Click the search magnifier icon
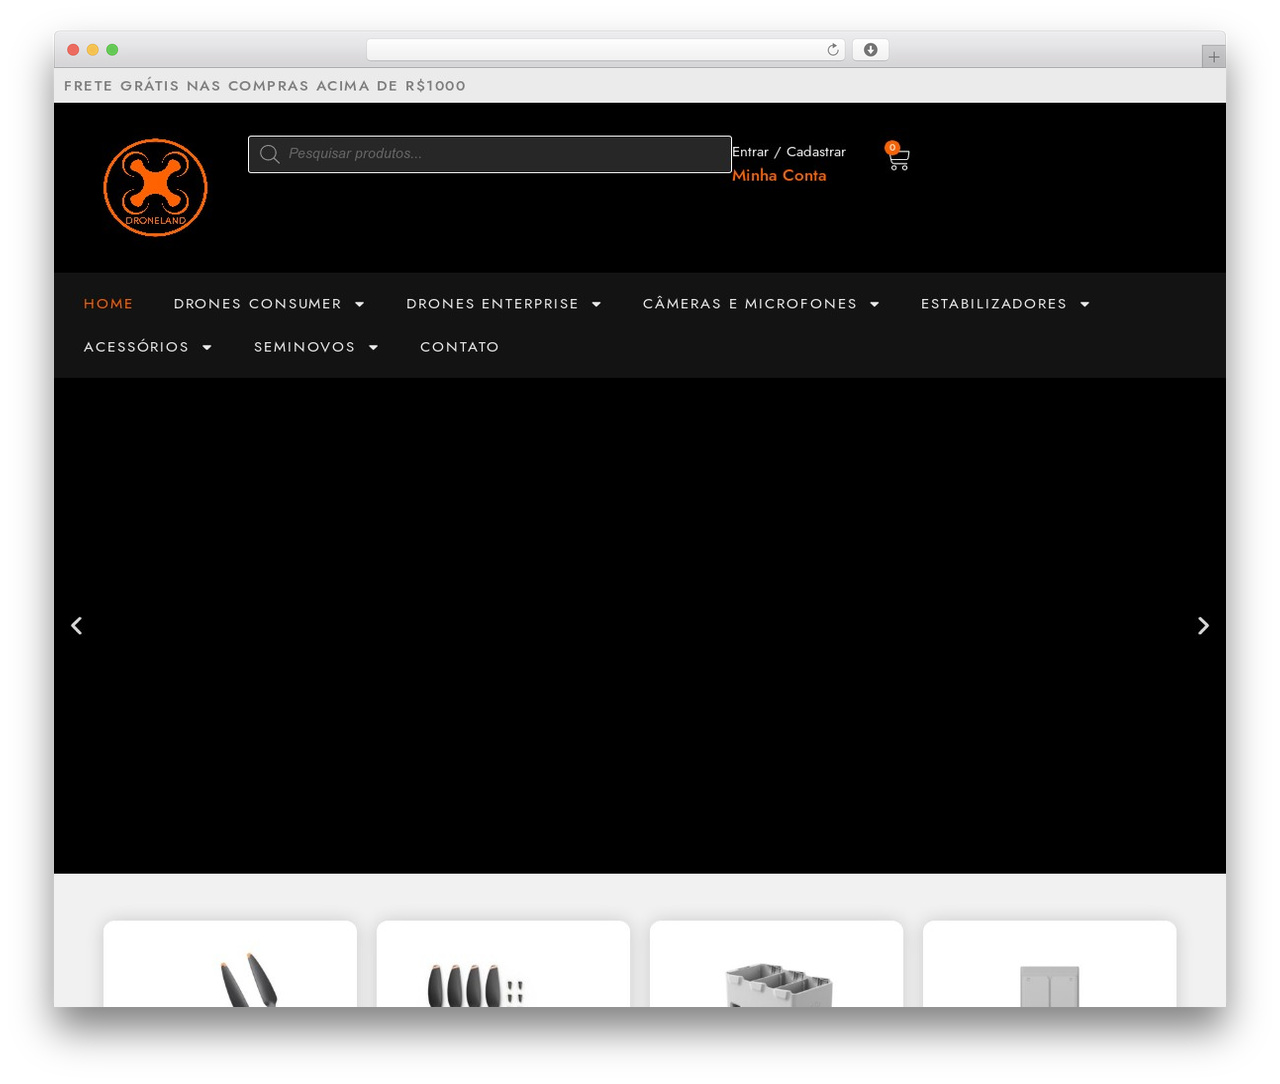The height and width of the screenshot is (1084, 1280). [x=269, y=154]
